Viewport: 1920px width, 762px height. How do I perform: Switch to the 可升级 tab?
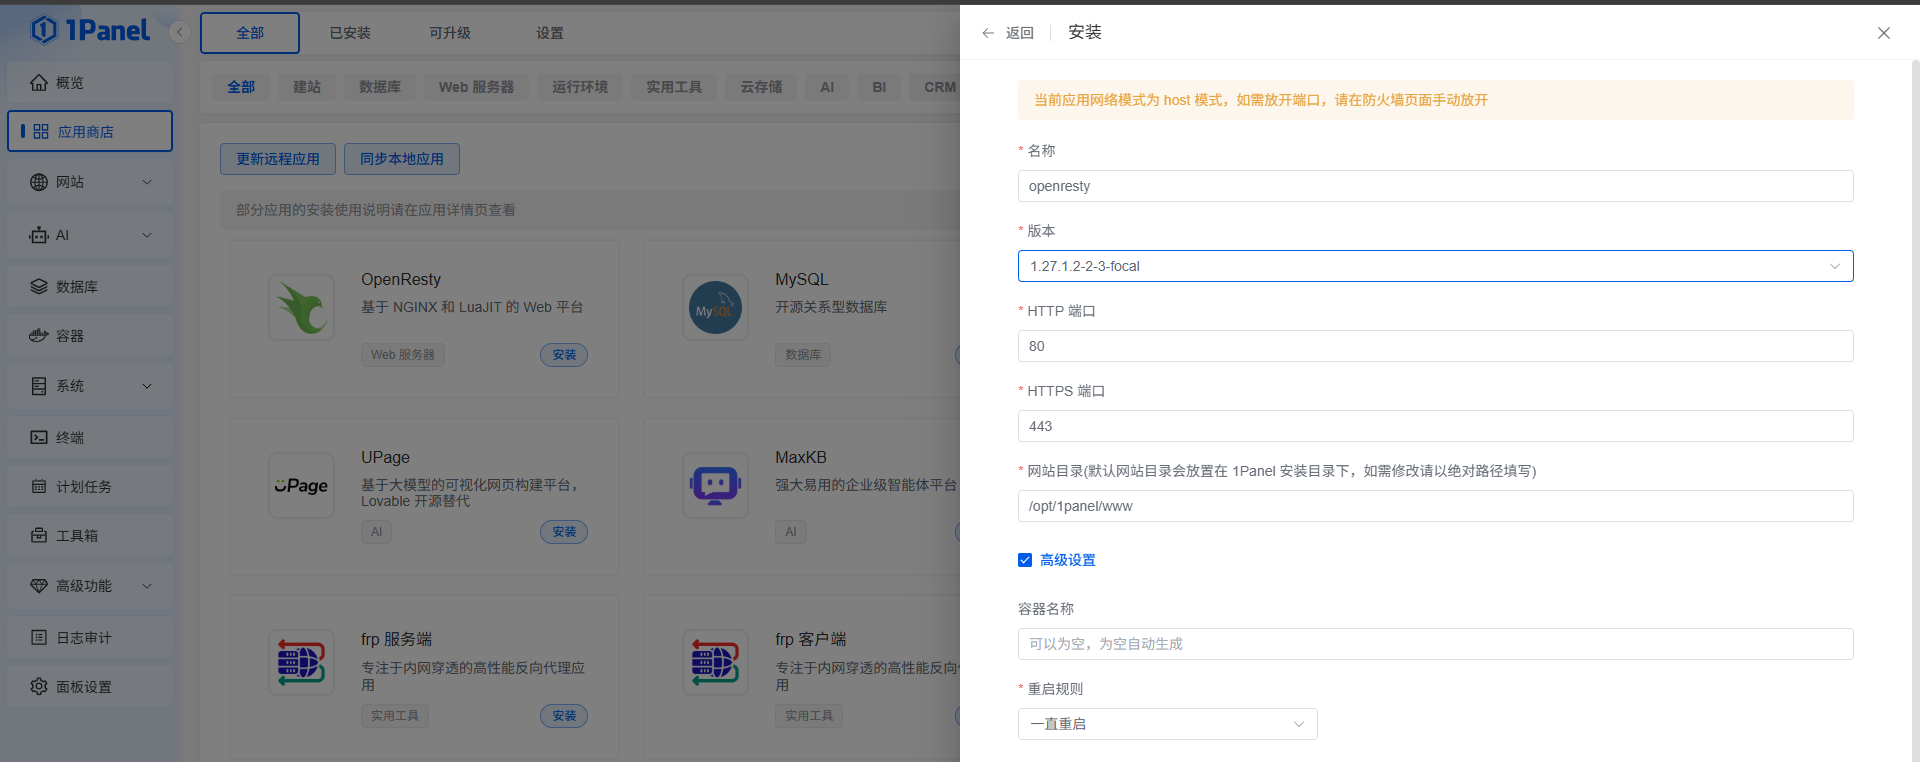(x=450, y=33)
